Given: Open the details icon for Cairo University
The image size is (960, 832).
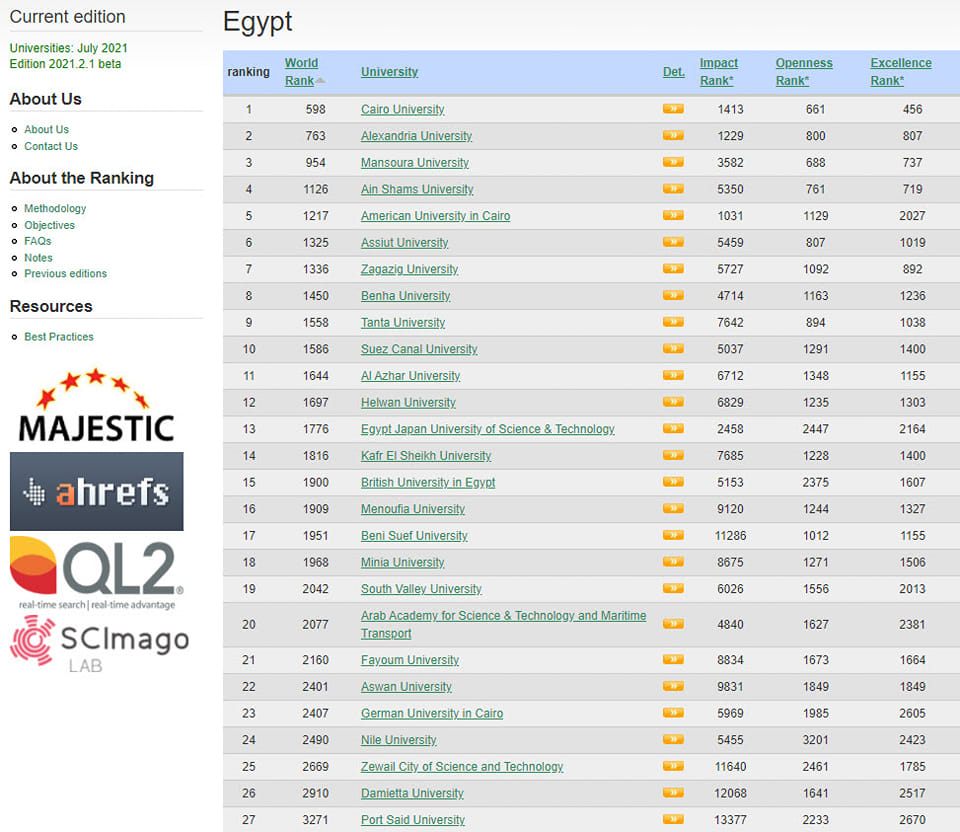Looking at the screenshot, I should [673, 109].
